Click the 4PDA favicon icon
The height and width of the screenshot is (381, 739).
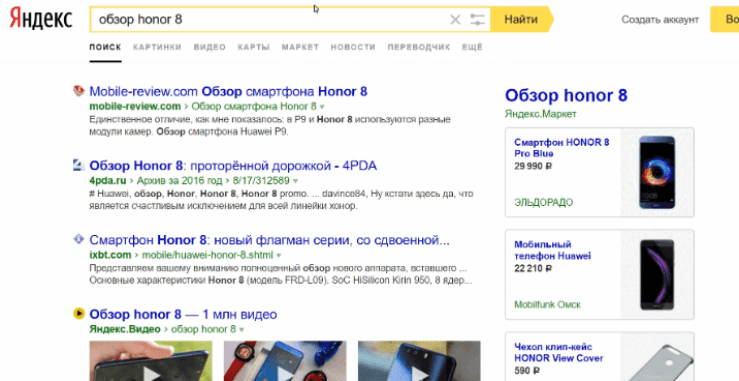point(79,165)
